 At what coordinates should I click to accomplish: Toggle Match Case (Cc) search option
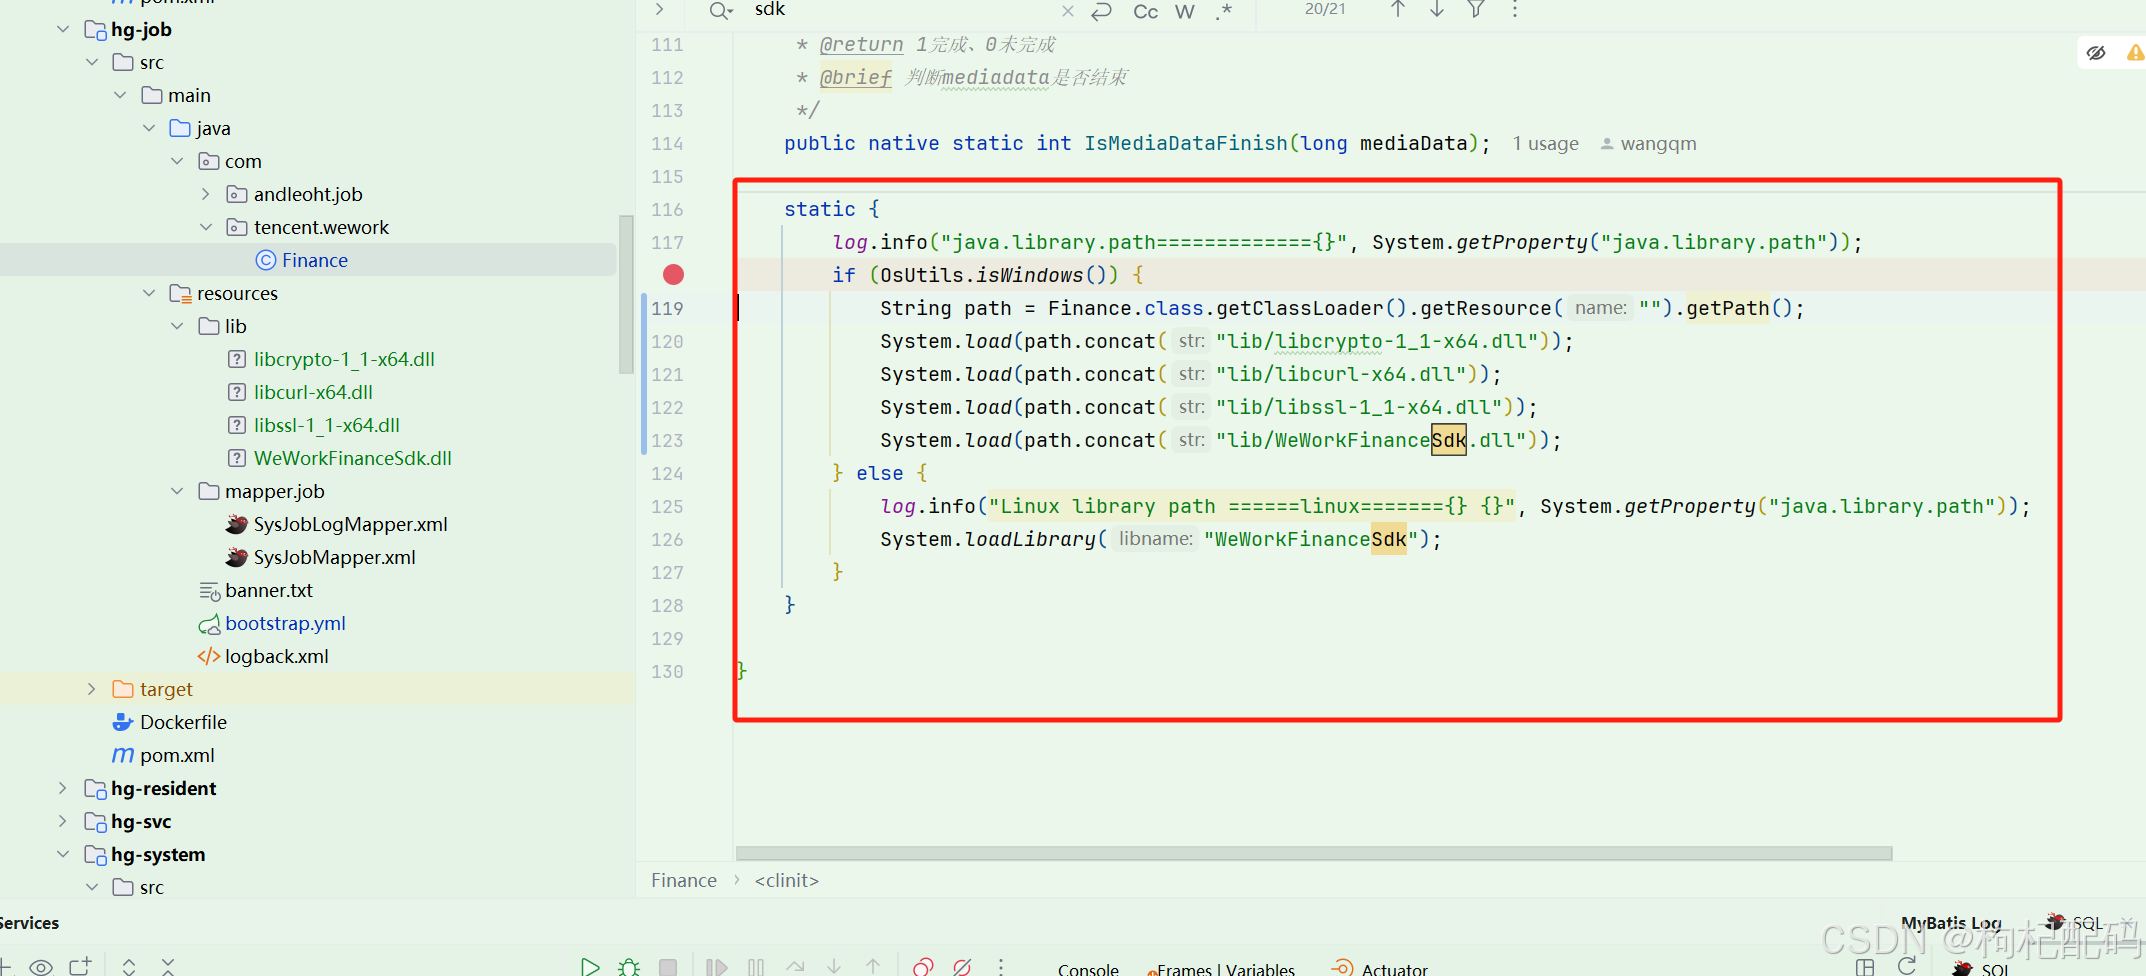(1146, 11)
